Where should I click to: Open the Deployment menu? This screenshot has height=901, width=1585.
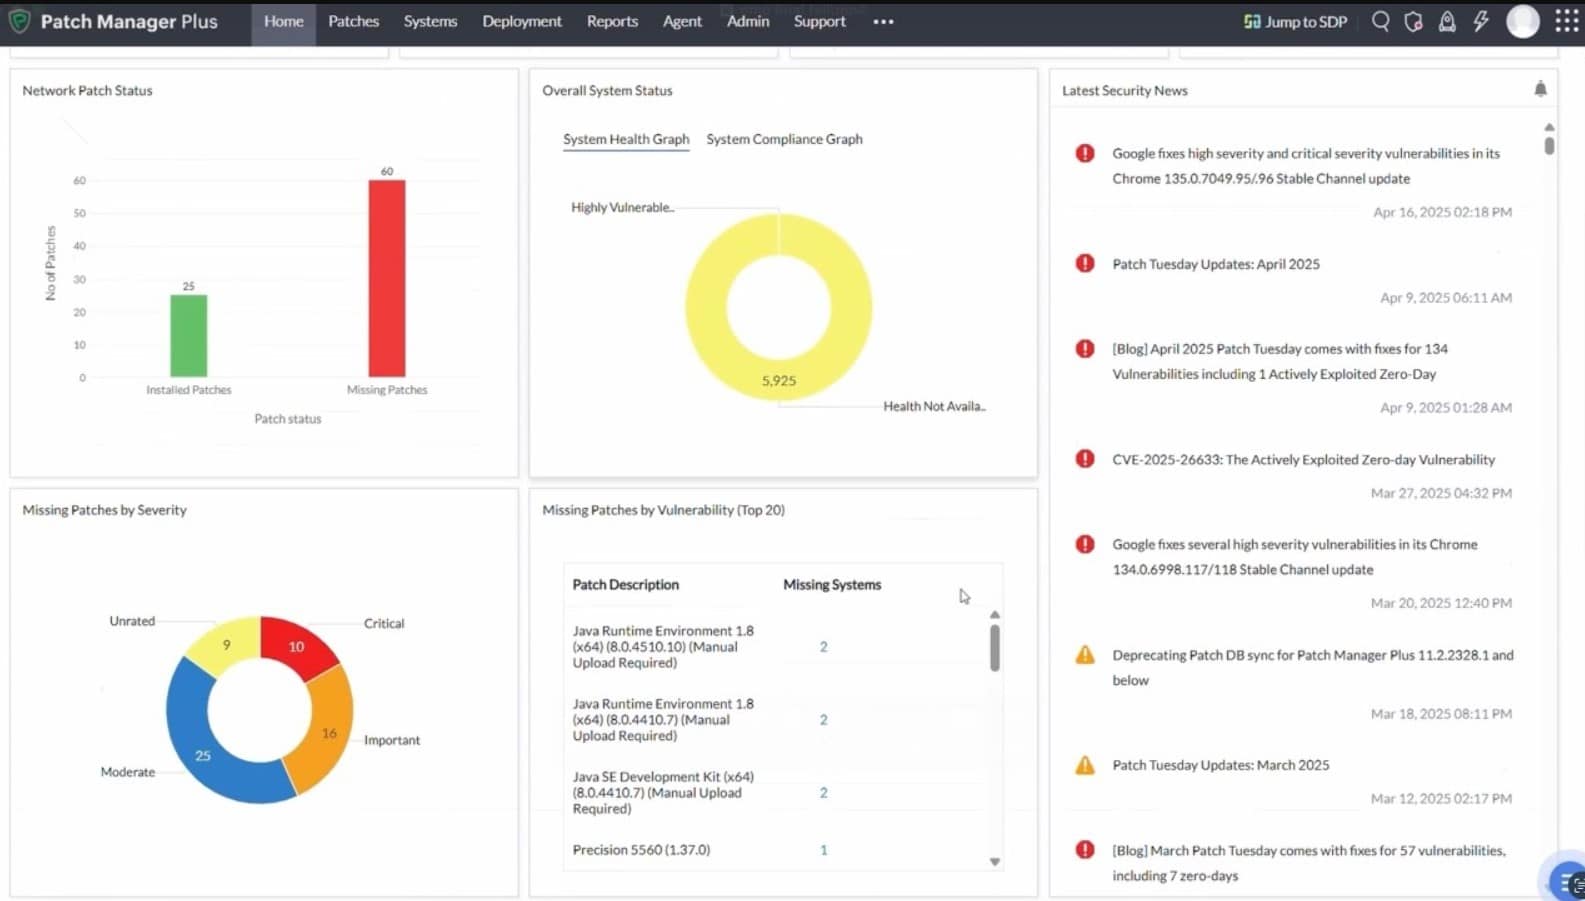coord(522,21)
